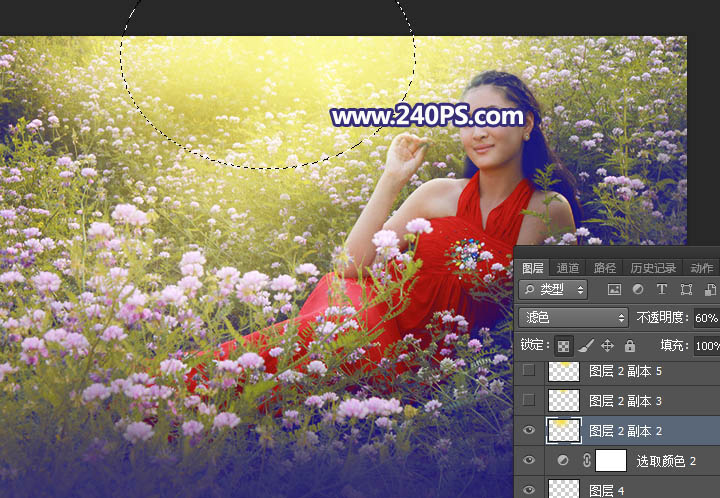The image size is (720, 498).
Task: Filter layers by type (T) icon
Action: pos(661,290)
